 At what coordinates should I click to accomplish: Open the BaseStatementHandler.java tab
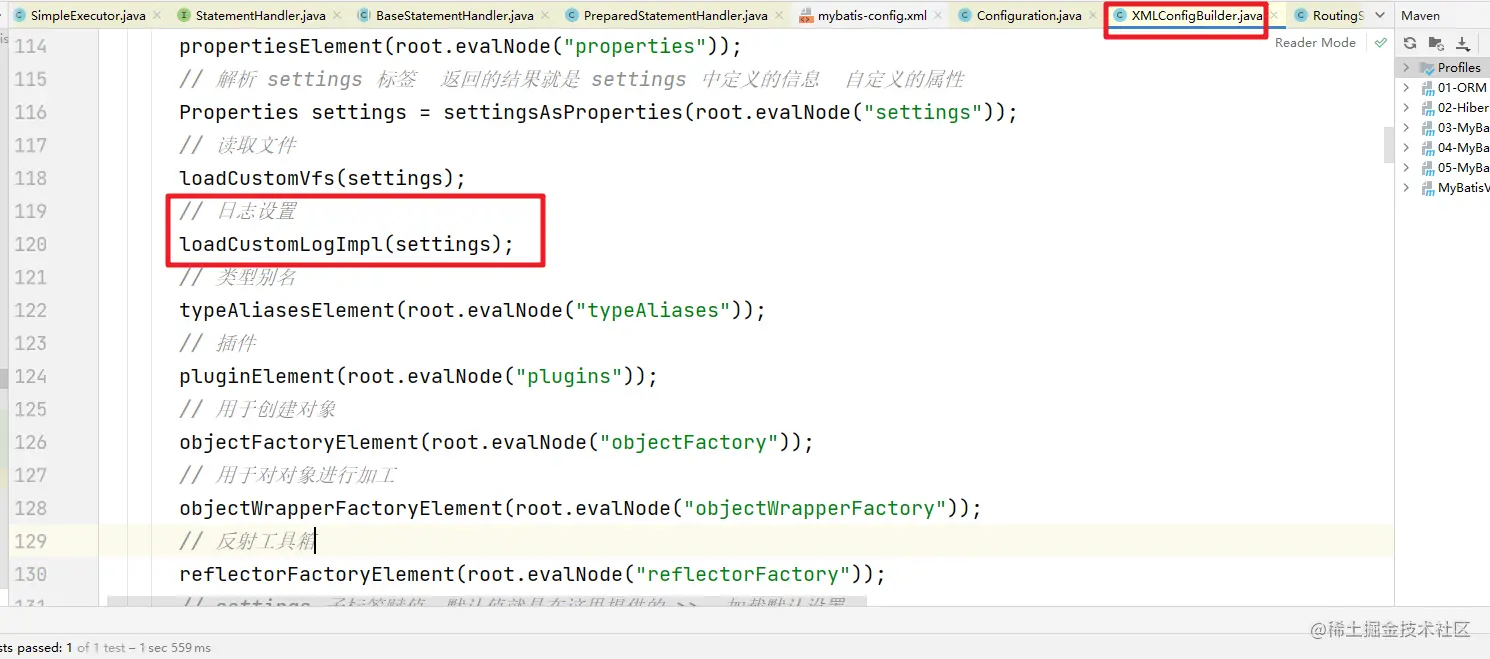[x=454, y=16]
